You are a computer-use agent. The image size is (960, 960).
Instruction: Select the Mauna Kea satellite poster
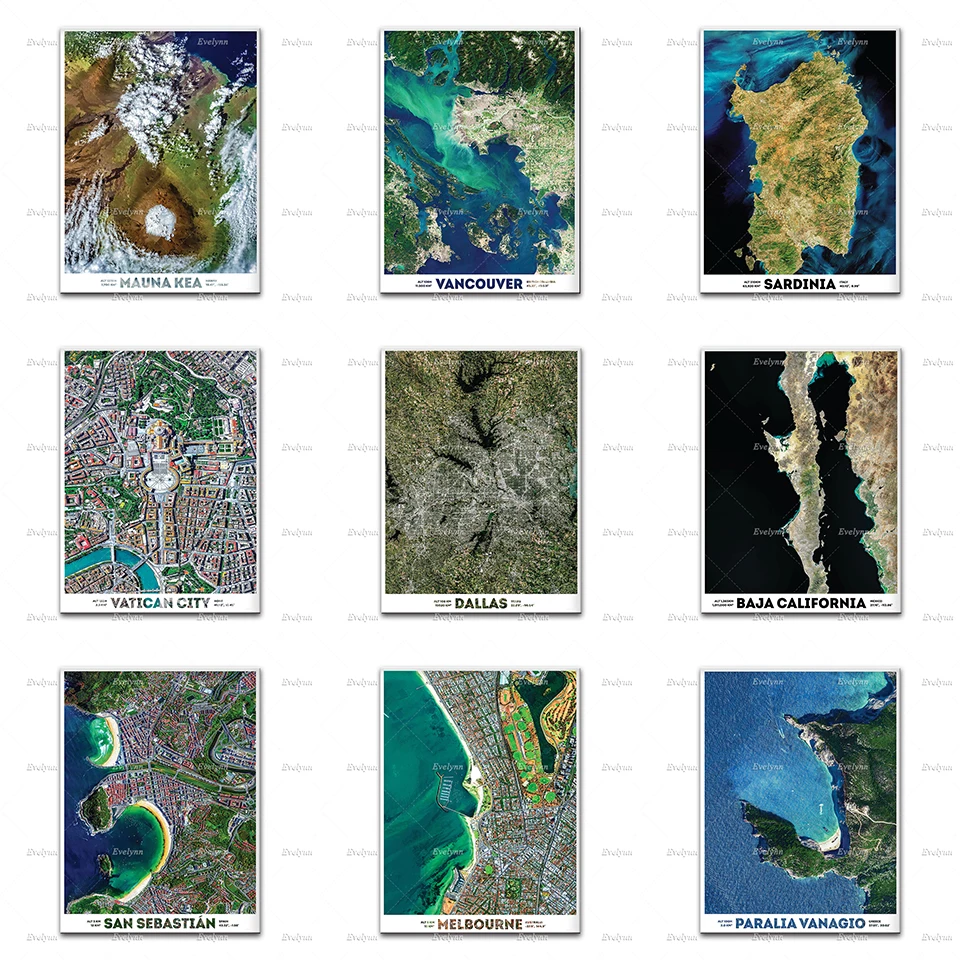pyautogui.click(x=160, y=160)
